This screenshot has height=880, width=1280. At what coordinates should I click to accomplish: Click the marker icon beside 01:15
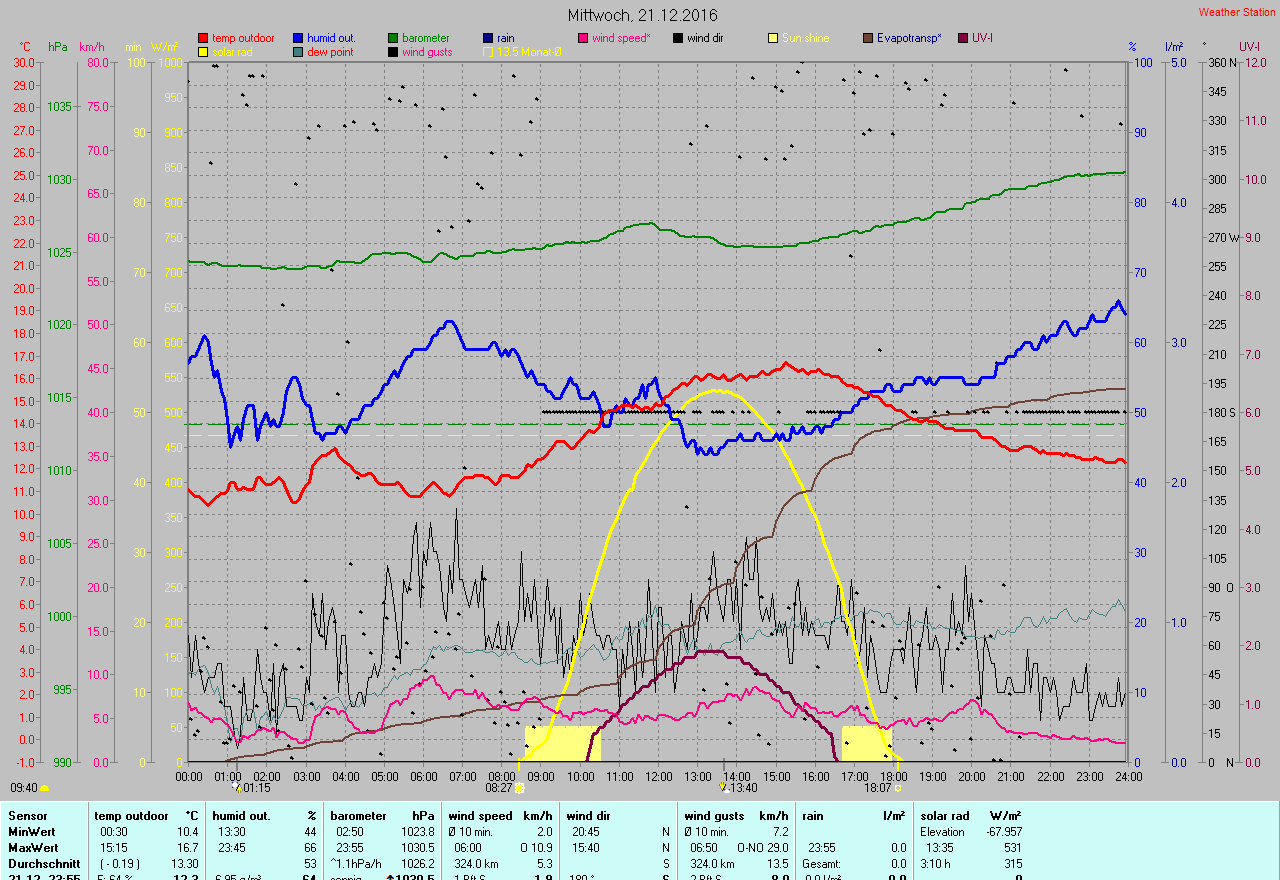pos(237,788)
